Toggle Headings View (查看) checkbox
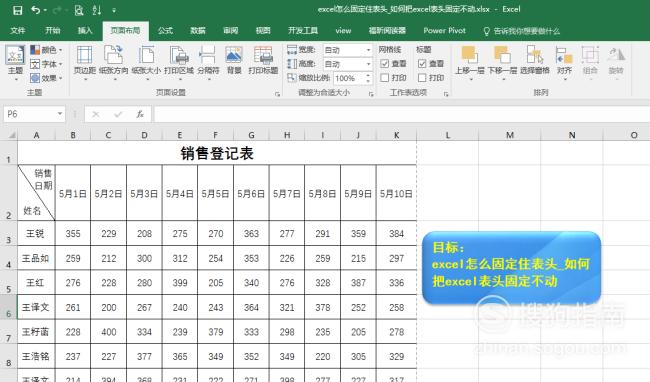The height and width of the screenshot is (382, 650). coord(422,64)
